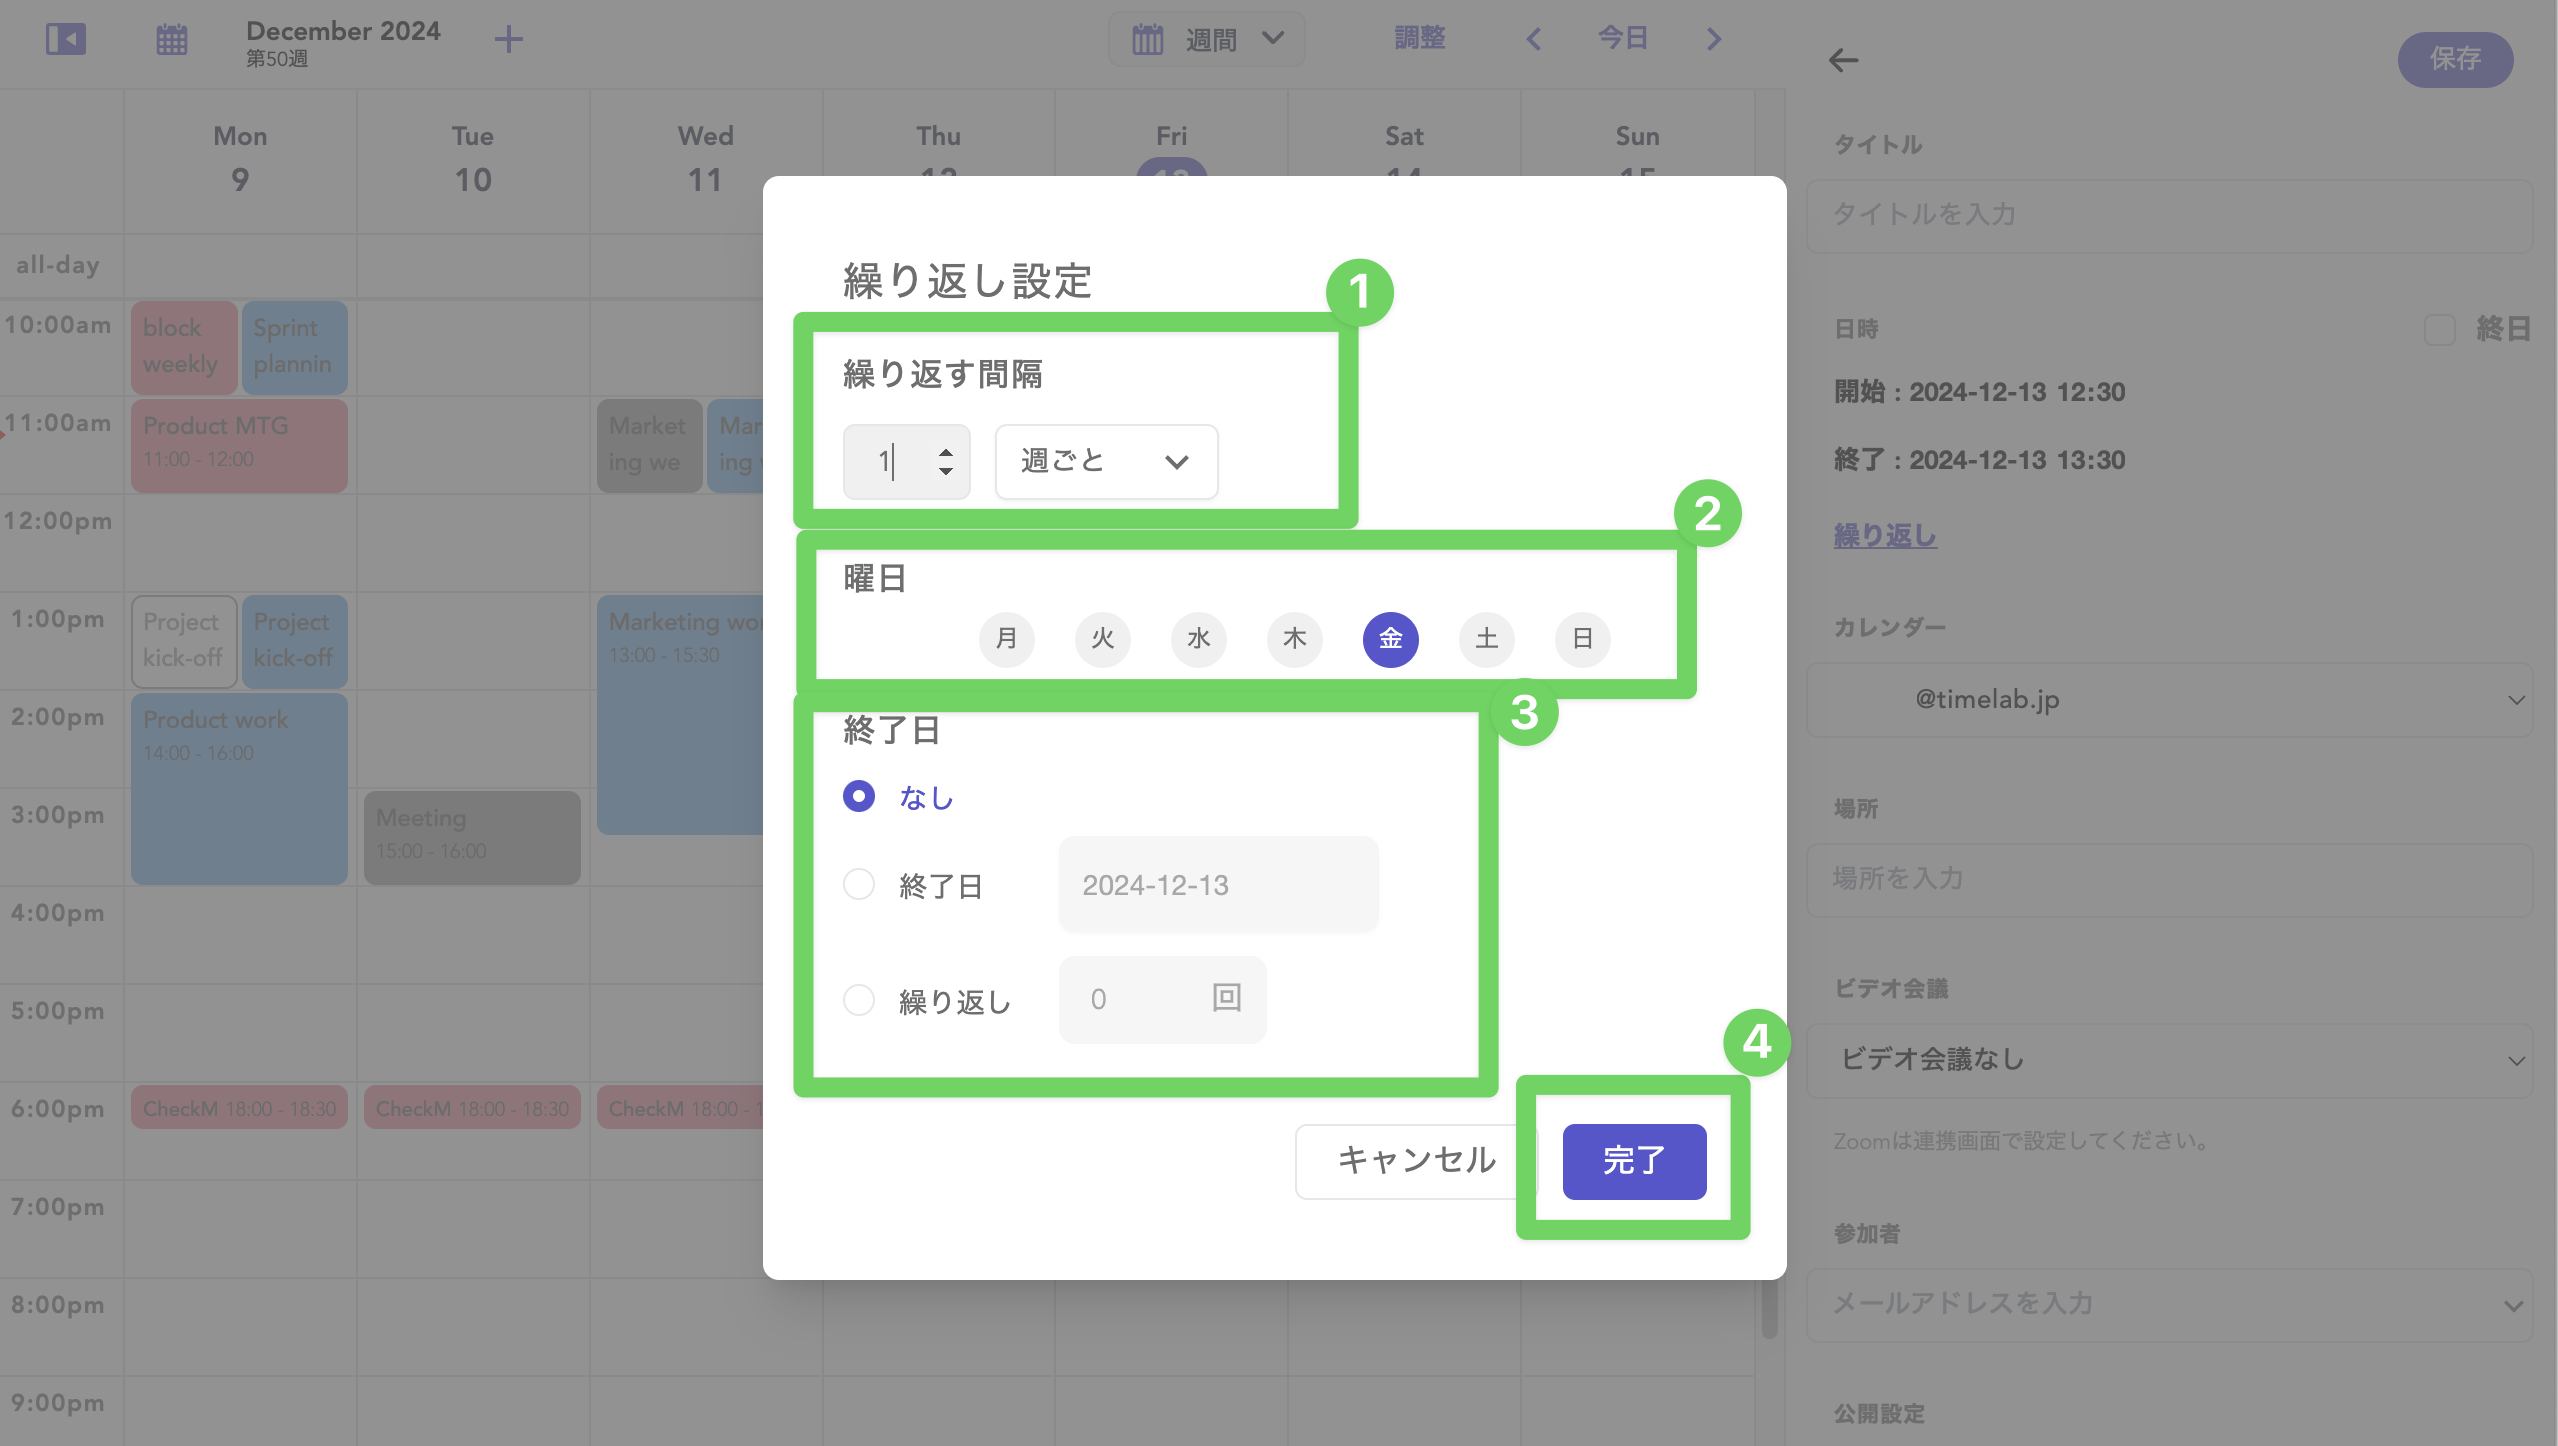Open the 週間 view selector
Image resolution: width=2558 pixels, height=1446 pixels.
coord(1207,39)
